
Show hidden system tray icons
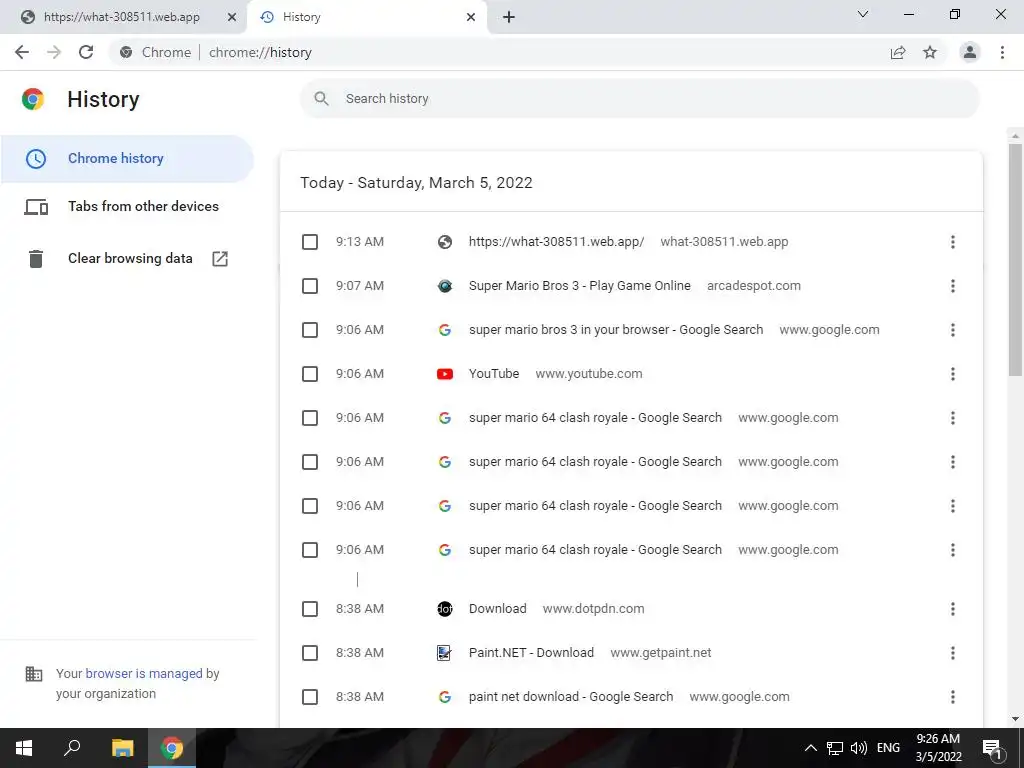point(810,748)
